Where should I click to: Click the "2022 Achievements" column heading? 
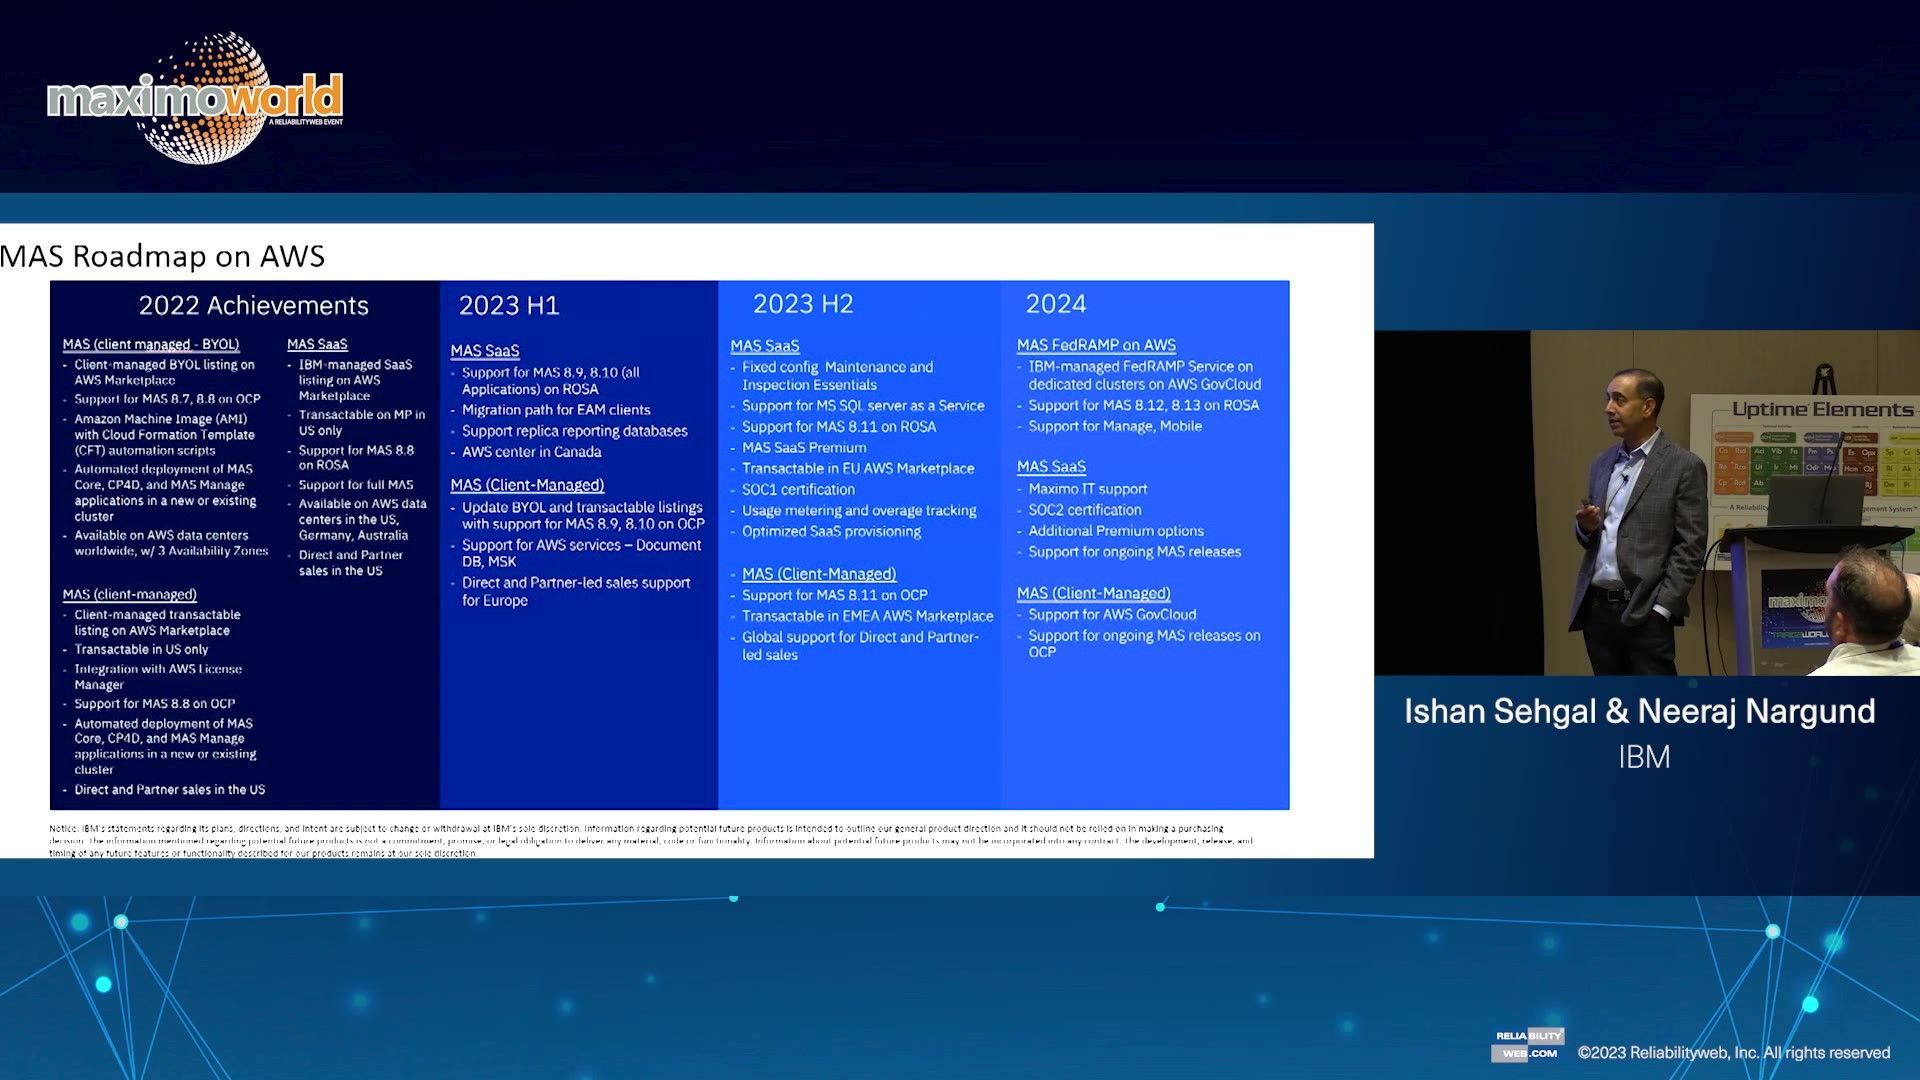pyautogui.click(x=253, y=305)
